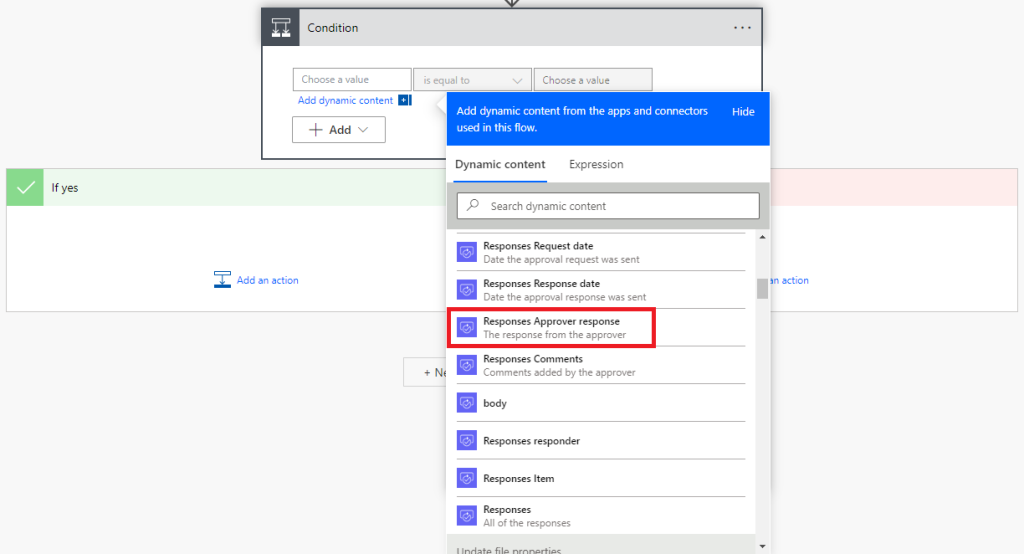The height and width of the screenshot is (554, 1024).
Task: Hide the dynamic content panel
Action: (743, 112)
